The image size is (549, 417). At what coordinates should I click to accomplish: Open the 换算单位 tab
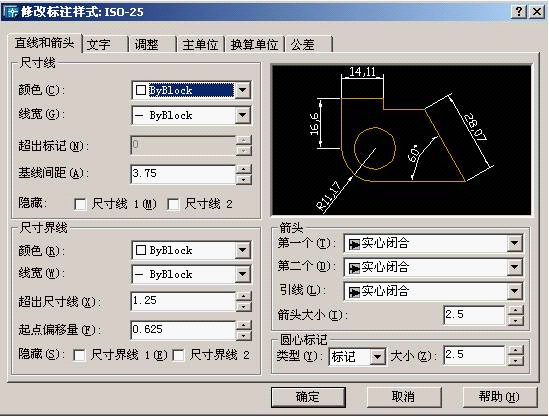click(x=254, y=44)
